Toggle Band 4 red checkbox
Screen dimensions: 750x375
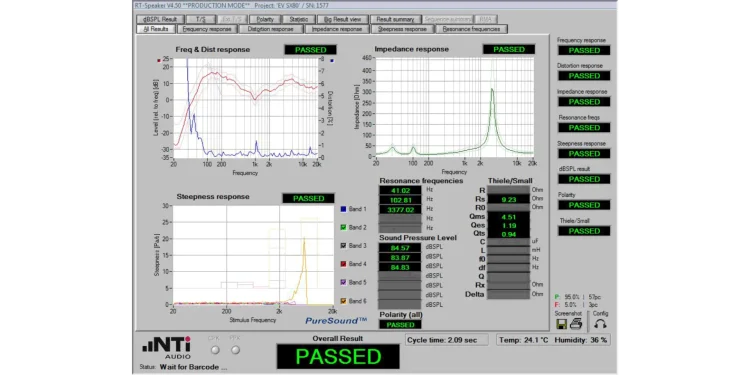pyautogui.click(x=343, y=264)
